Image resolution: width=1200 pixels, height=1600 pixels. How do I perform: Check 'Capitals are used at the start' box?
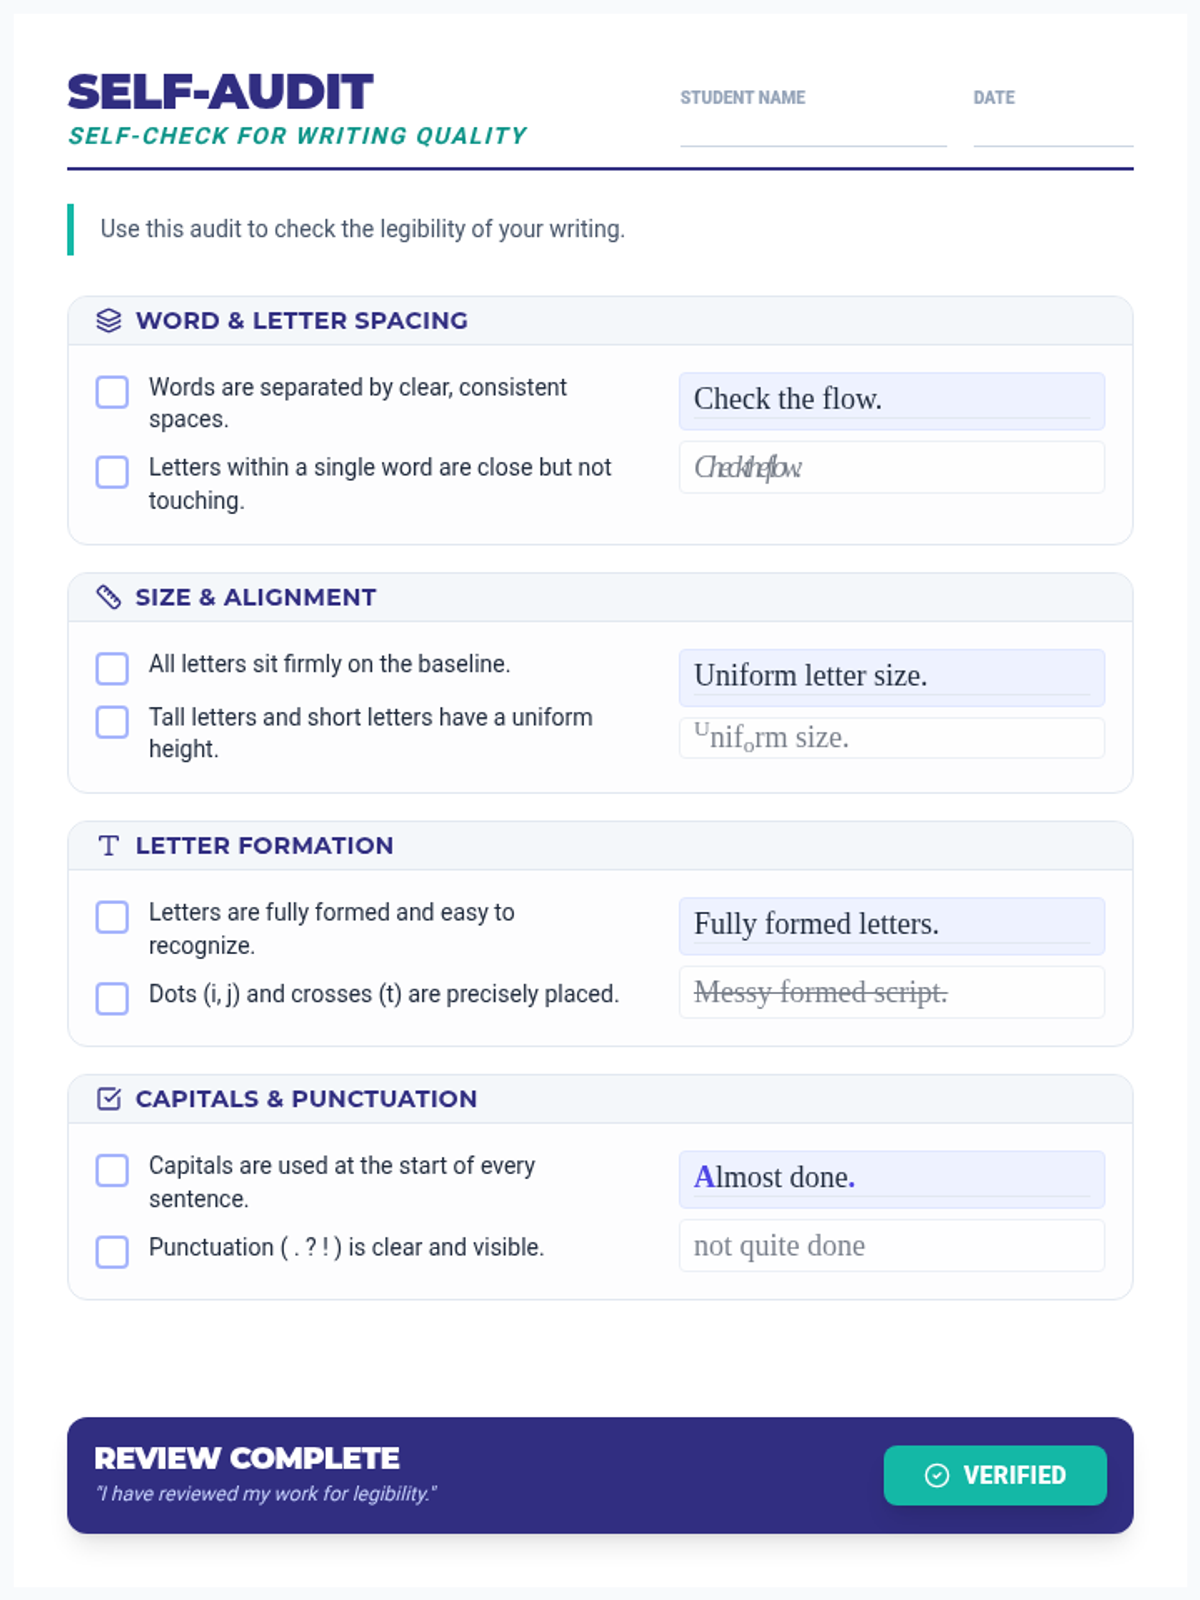coord(112,1170)
